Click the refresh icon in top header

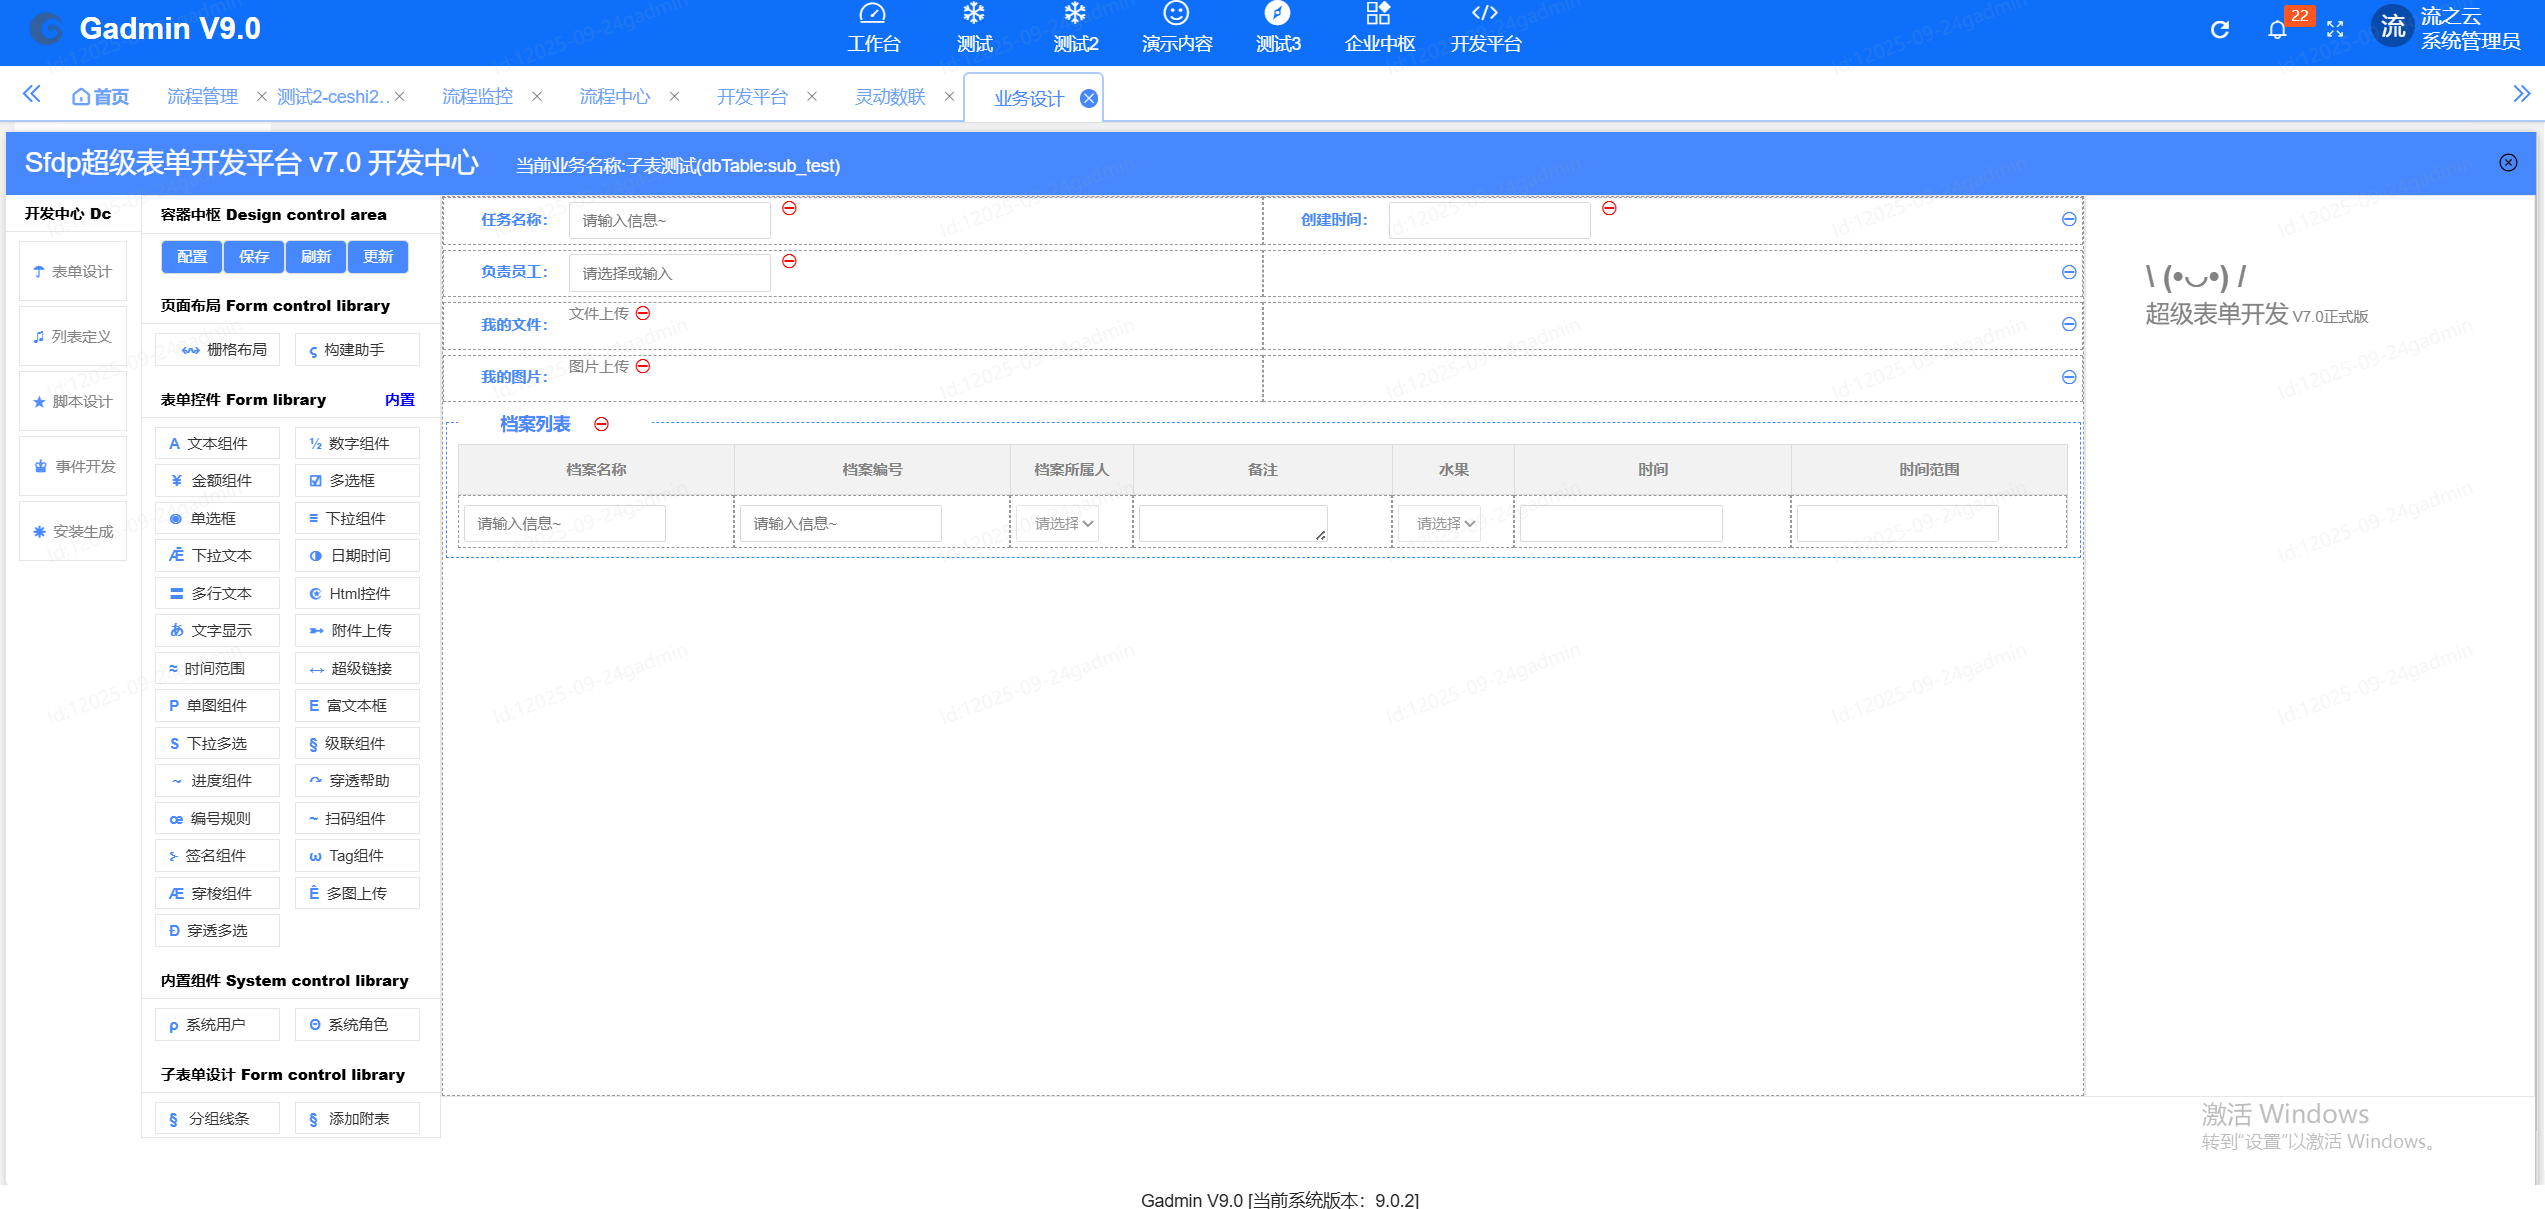click(2219, 29)
